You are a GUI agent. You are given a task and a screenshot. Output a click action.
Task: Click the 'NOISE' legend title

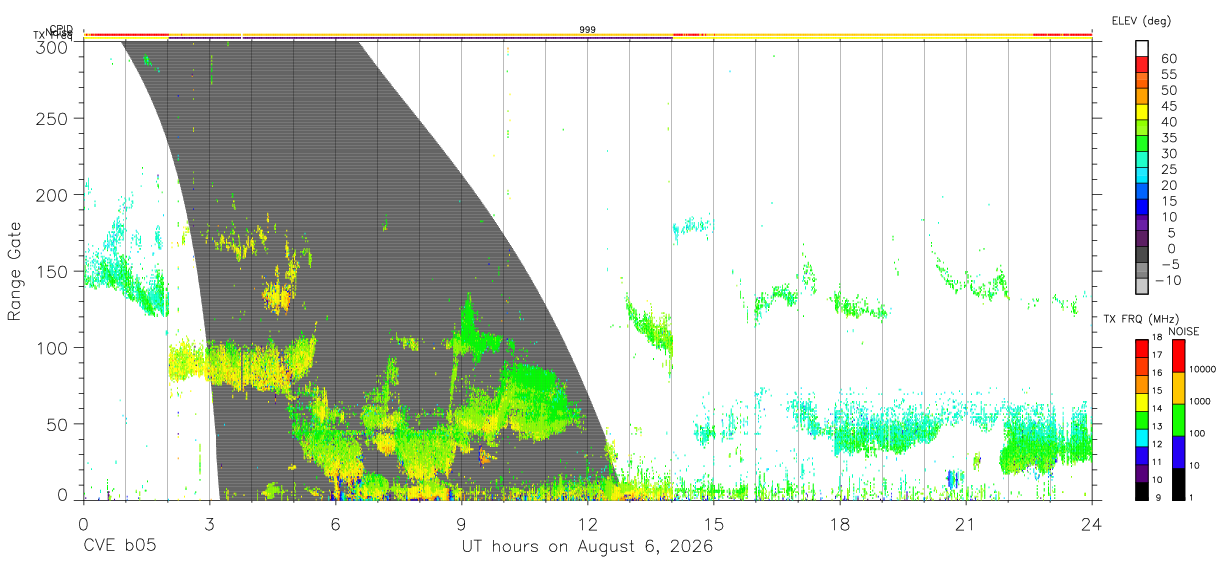click(x=1183, y=330)
